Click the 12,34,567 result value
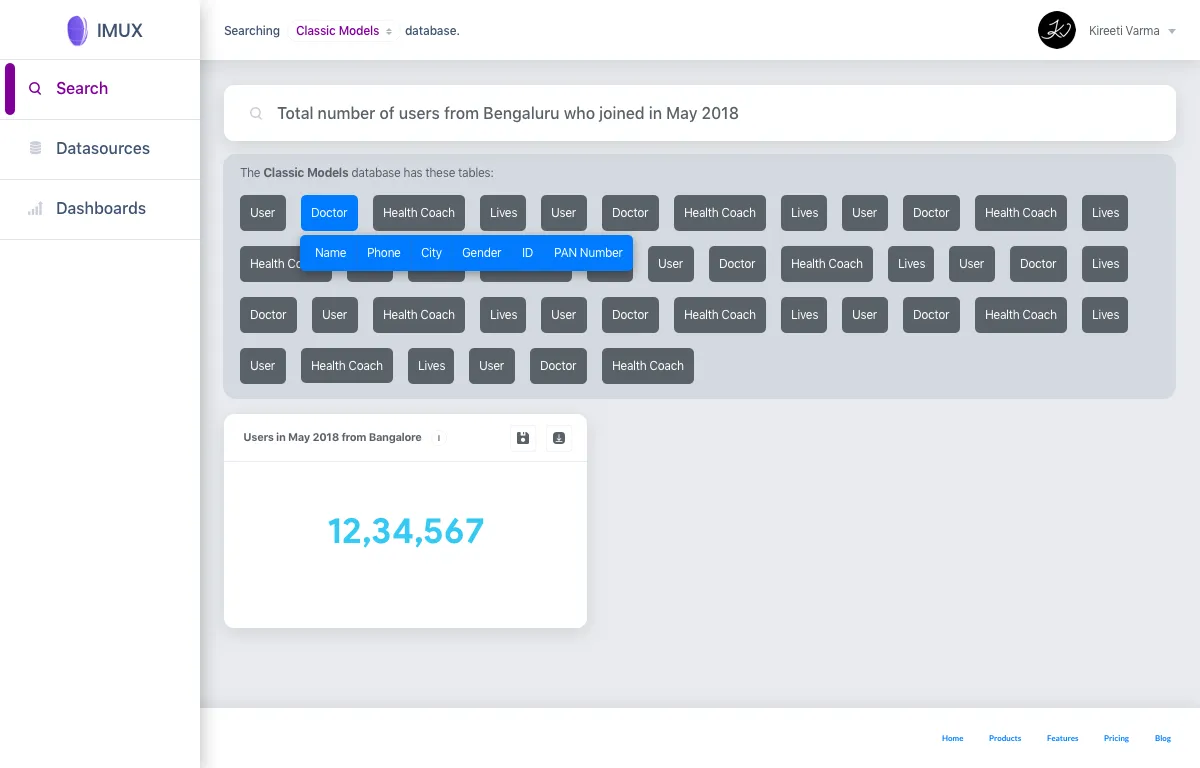 click(x=406, y=531)
